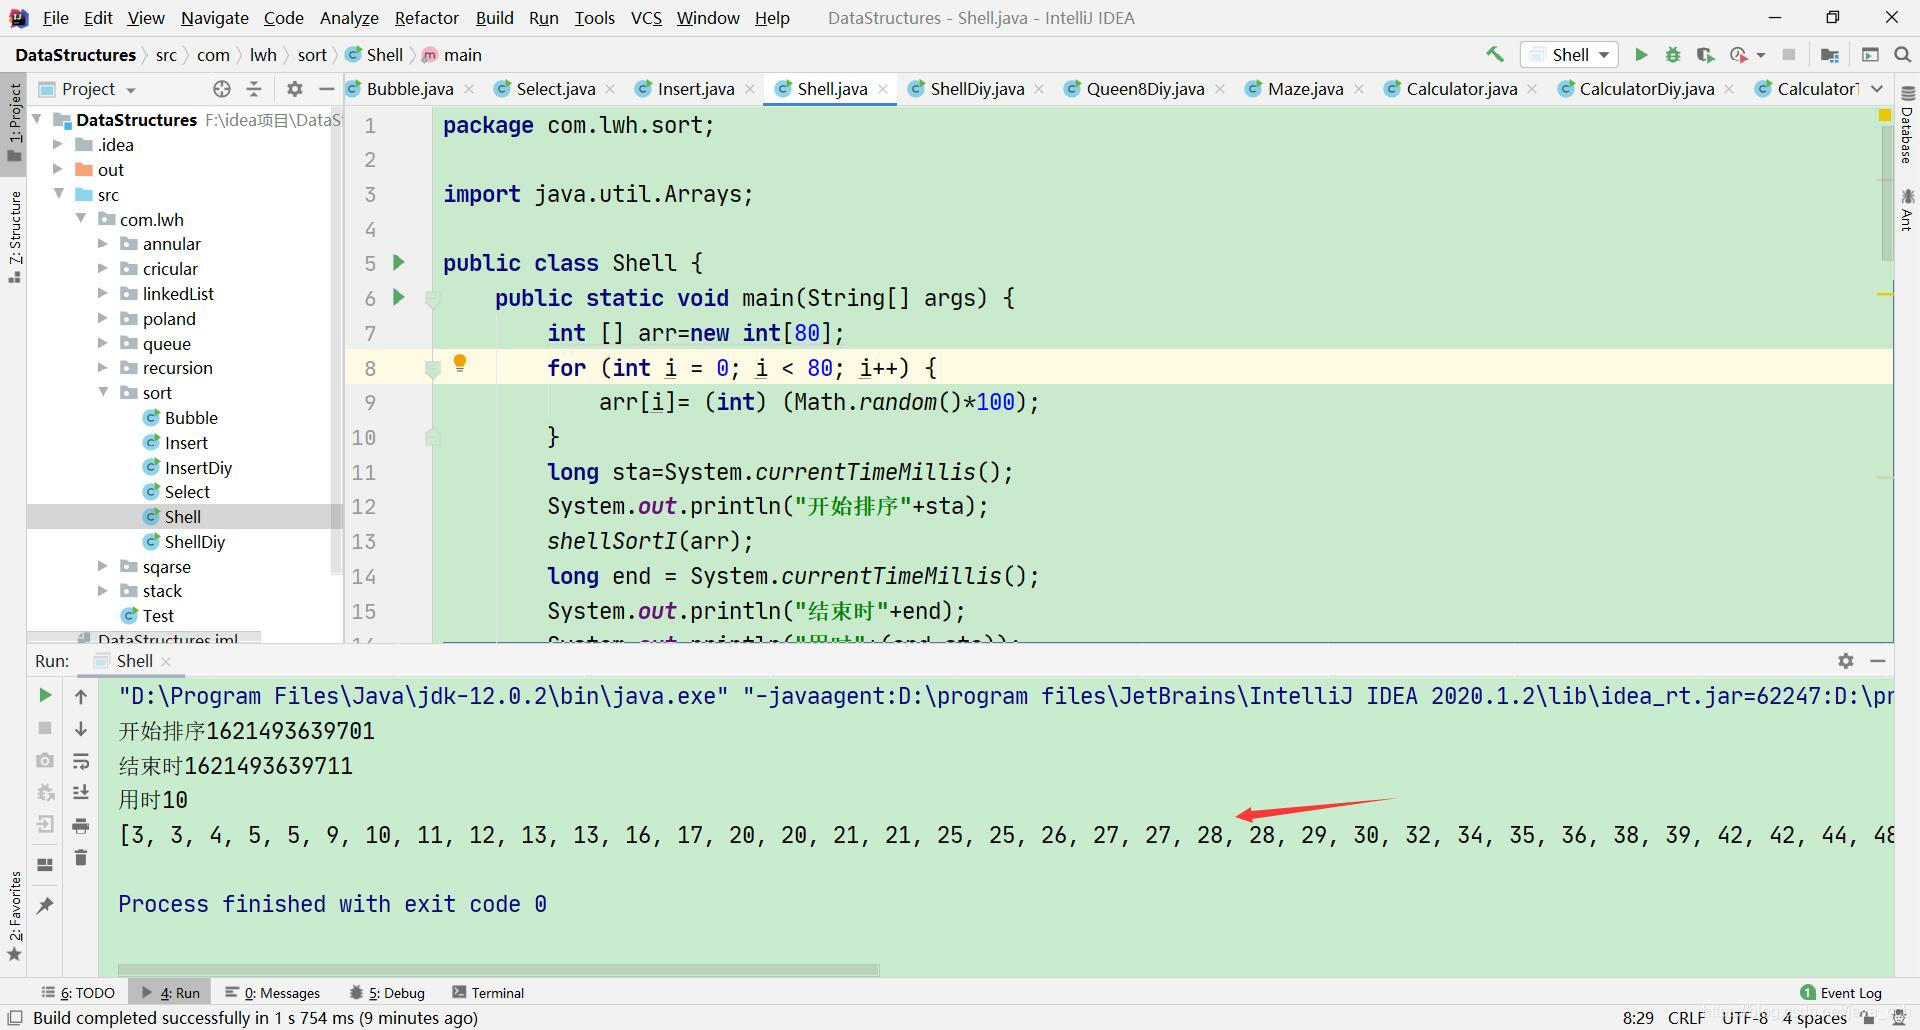Open Search Everywhere magnifier icon

[x=1903, y=55]
